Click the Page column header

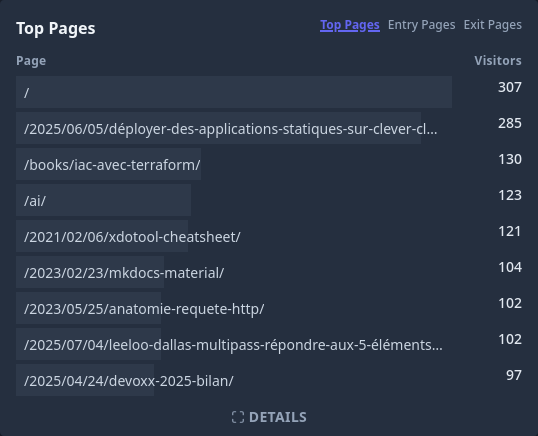click(x=31, y=61)
